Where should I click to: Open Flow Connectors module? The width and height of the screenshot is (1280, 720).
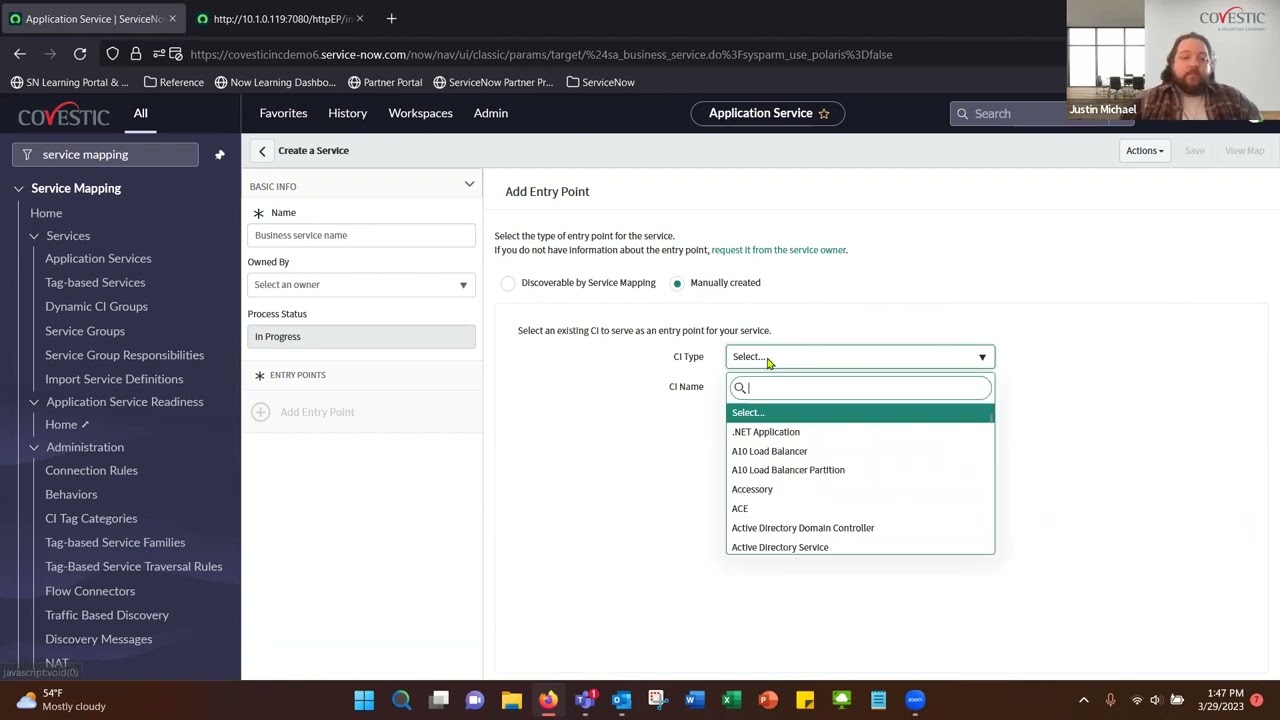tap(90, 591)
